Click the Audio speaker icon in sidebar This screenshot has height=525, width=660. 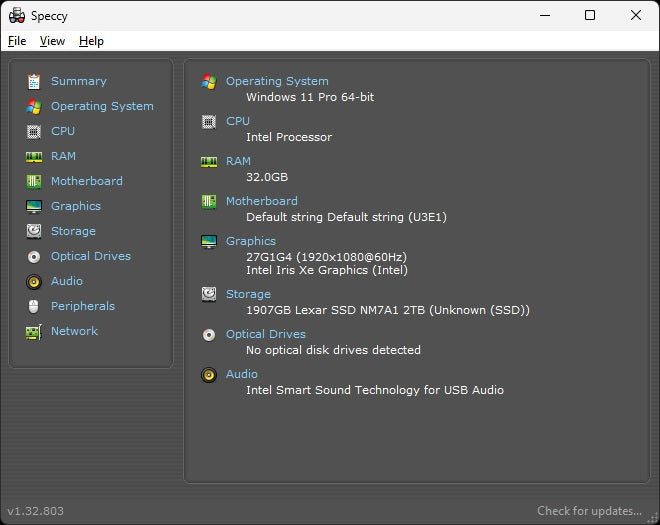pos(34,282)
